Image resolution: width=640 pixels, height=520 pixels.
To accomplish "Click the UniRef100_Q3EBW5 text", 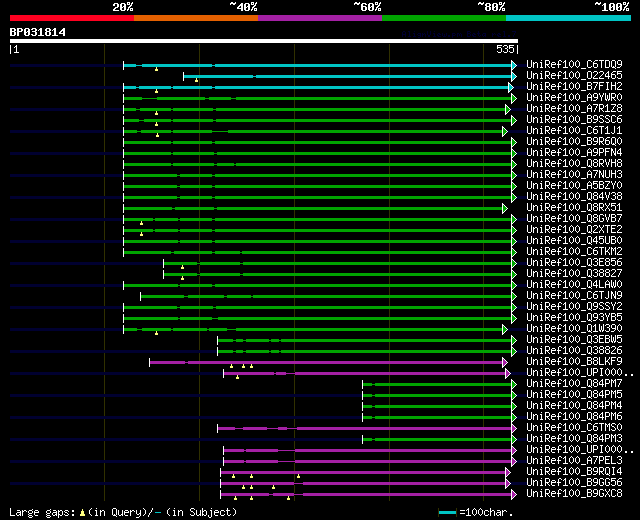I will click(574, 340).
